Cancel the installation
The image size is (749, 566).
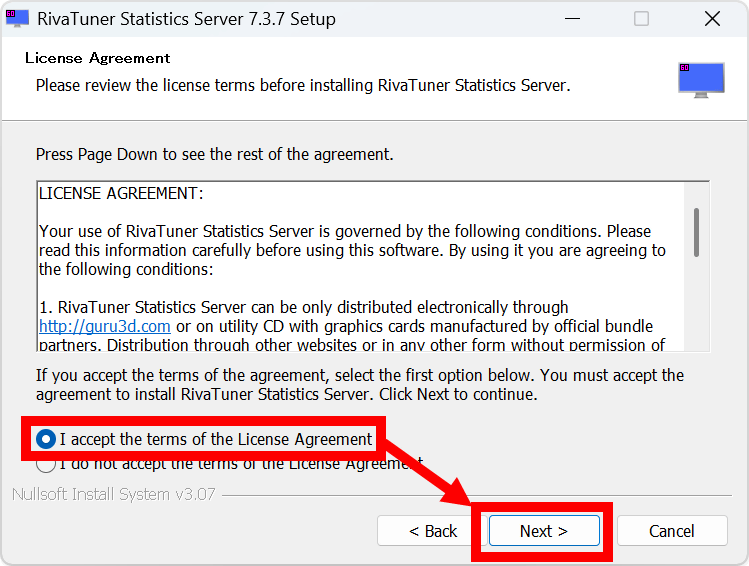click(671, 531)
